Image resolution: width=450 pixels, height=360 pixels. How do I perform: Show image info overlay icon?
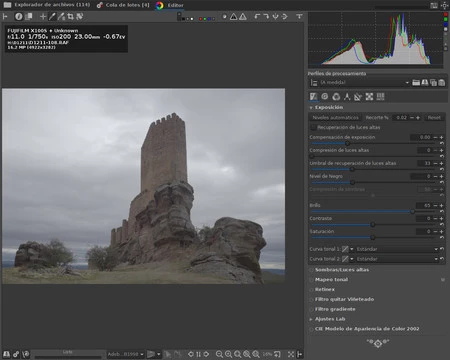[19, 16]
